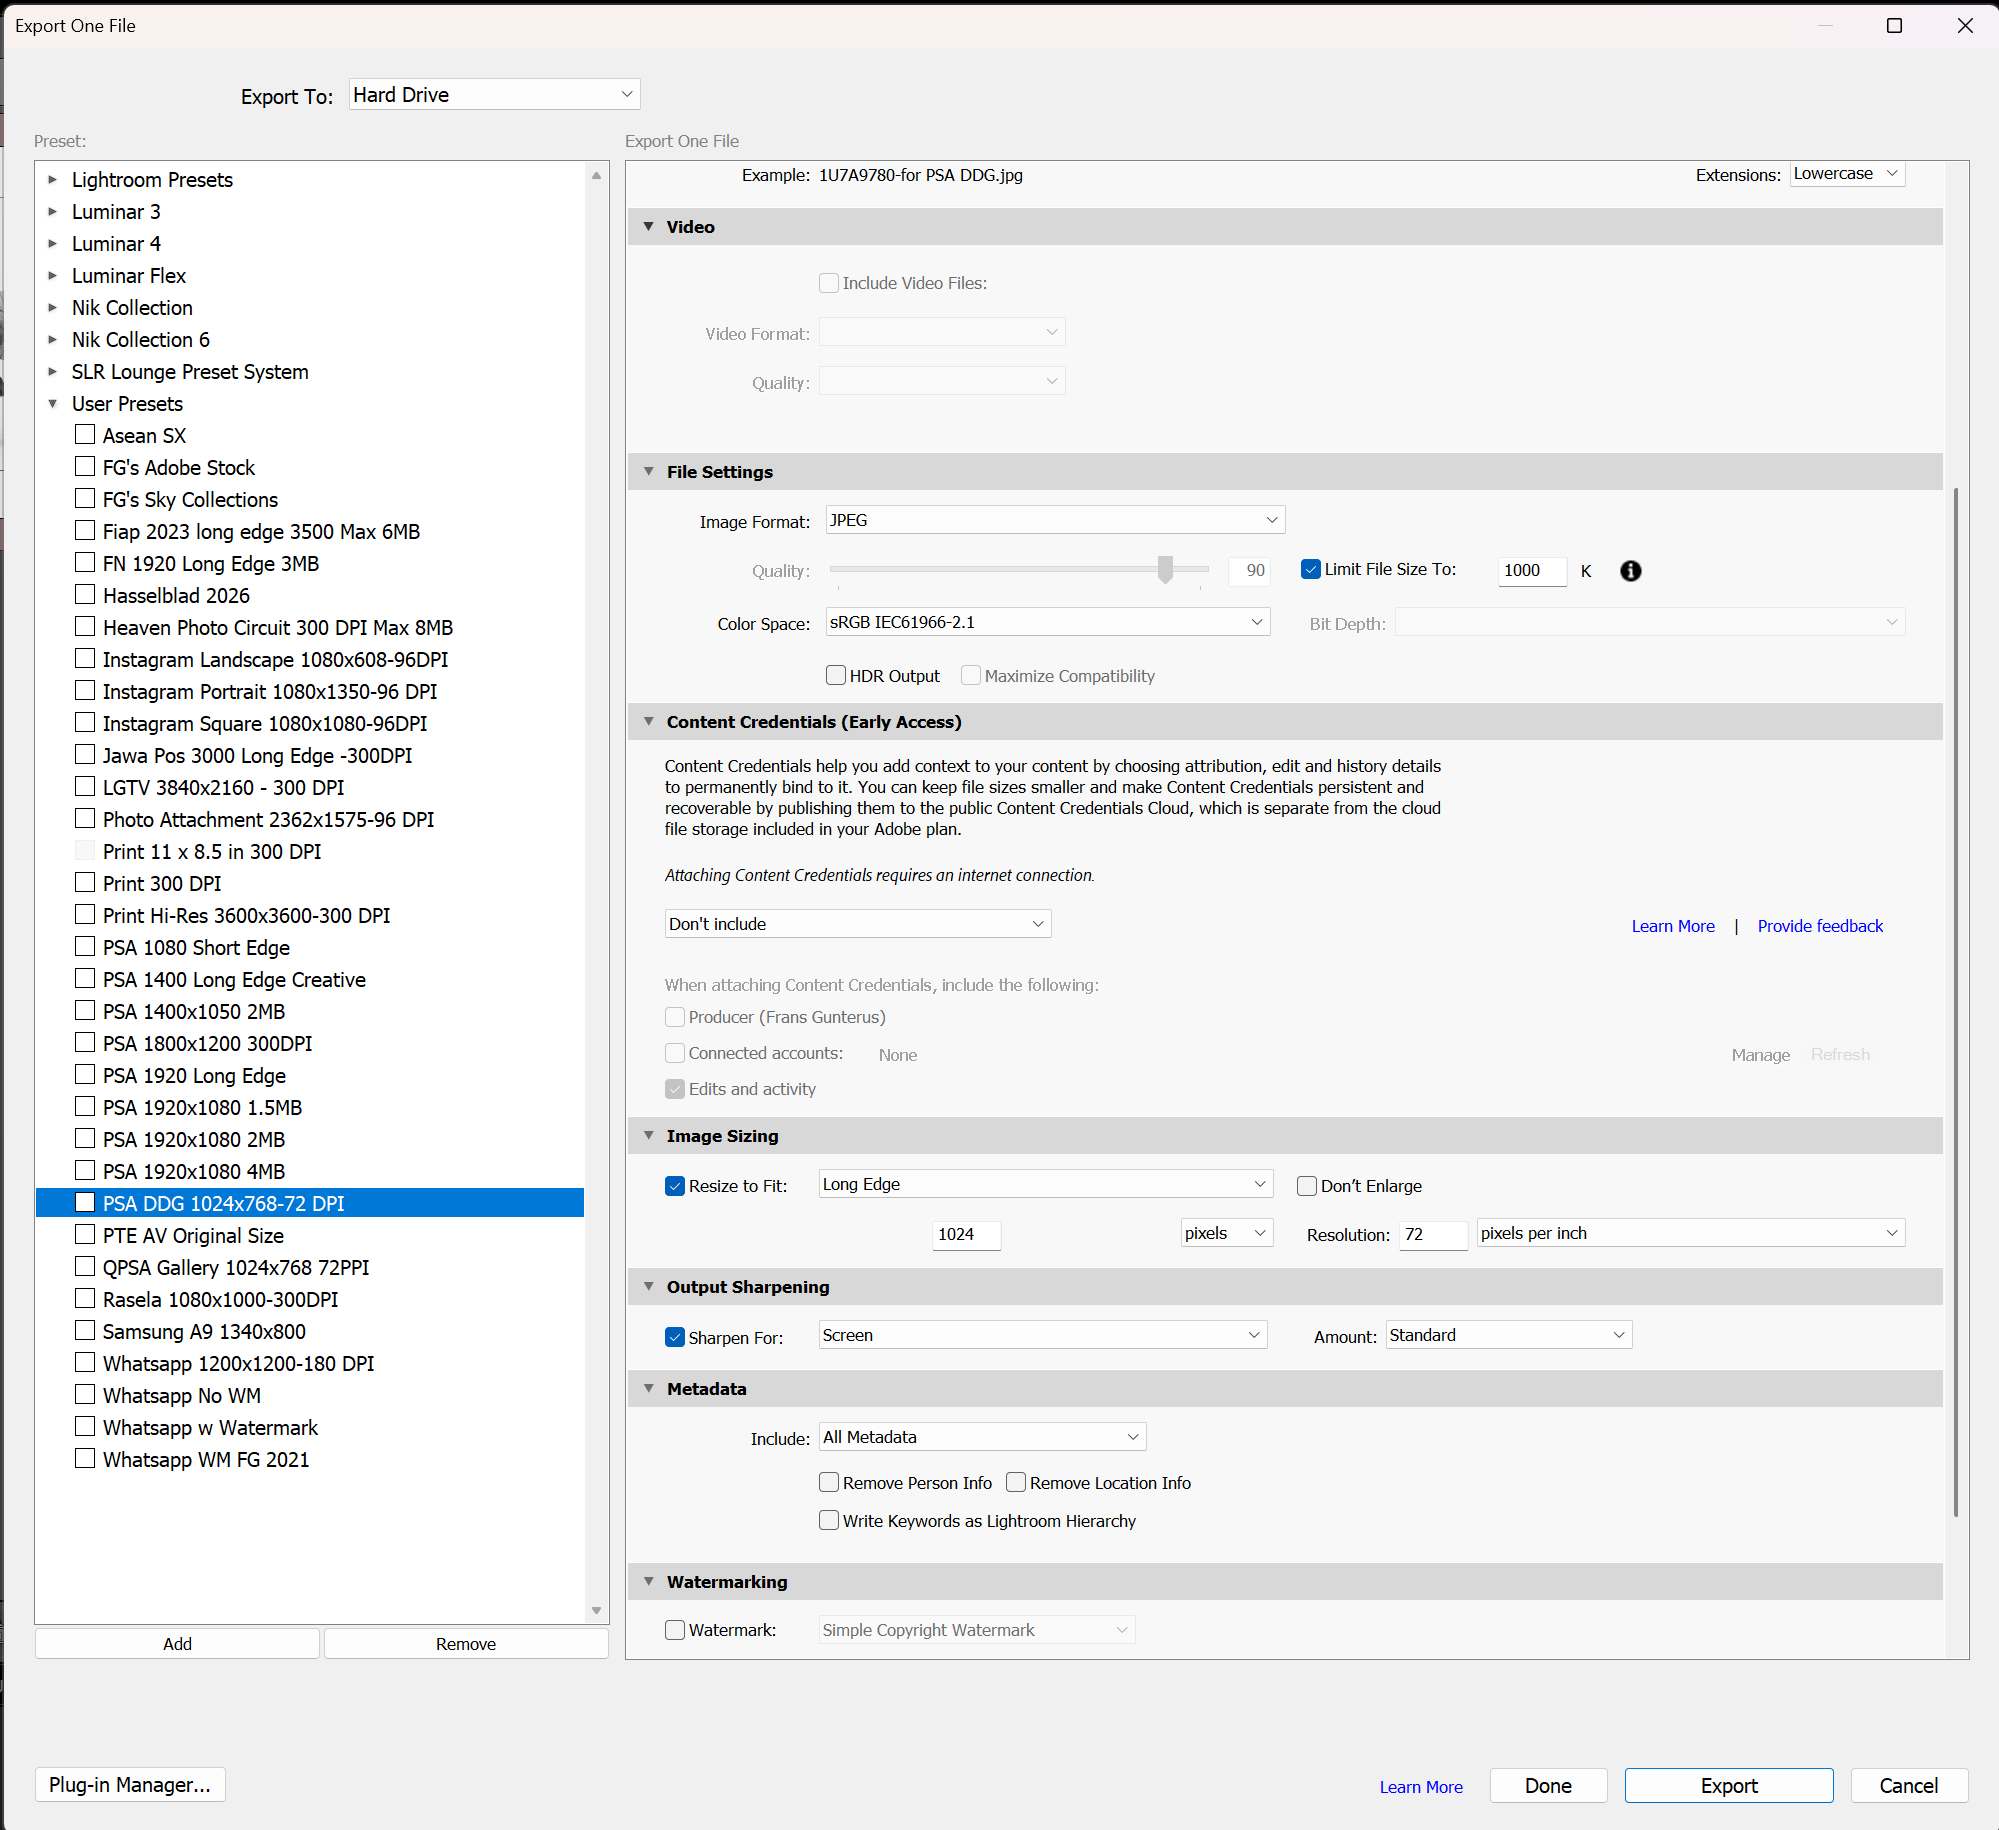The height and width of the screenshot is (1830, 1999).
Task: Expand the Lightroom Presets folder
Action: 53,180
